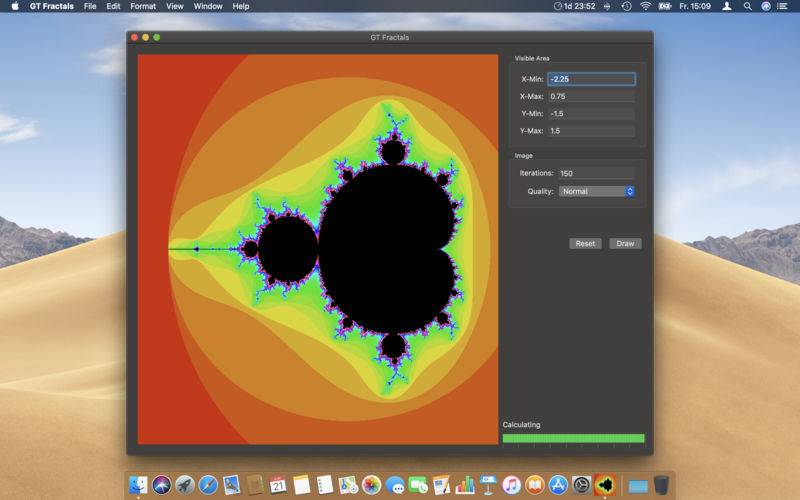
Task: Open the Window menu
Action: coord(208,6)
